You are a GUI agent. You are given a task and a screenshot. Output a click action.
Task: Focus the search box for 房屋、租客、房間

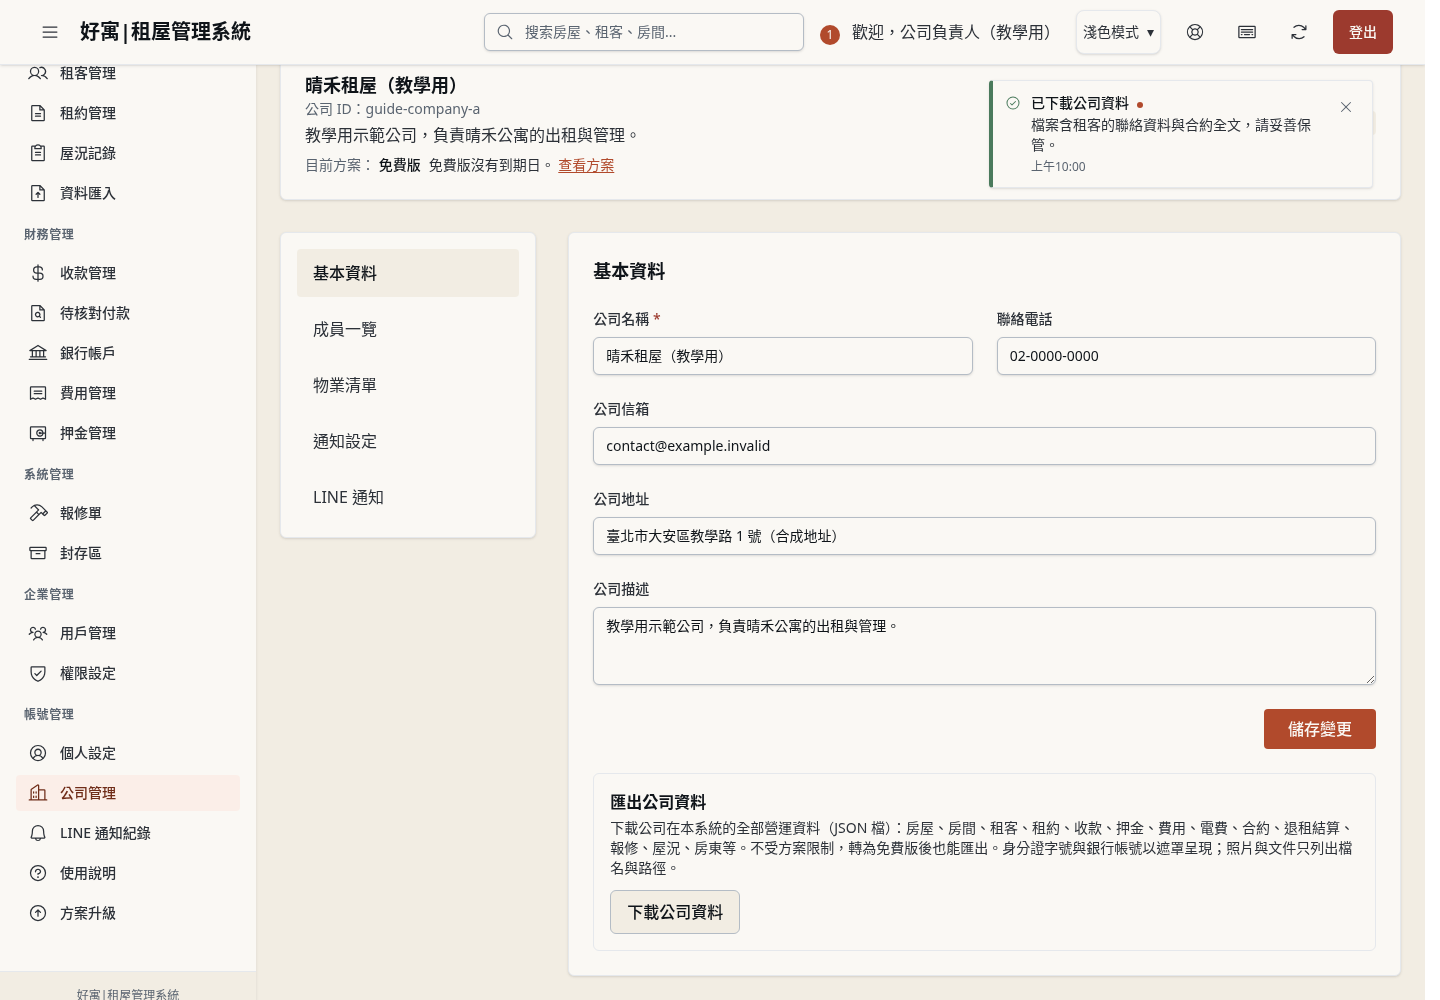click(644, 32)
